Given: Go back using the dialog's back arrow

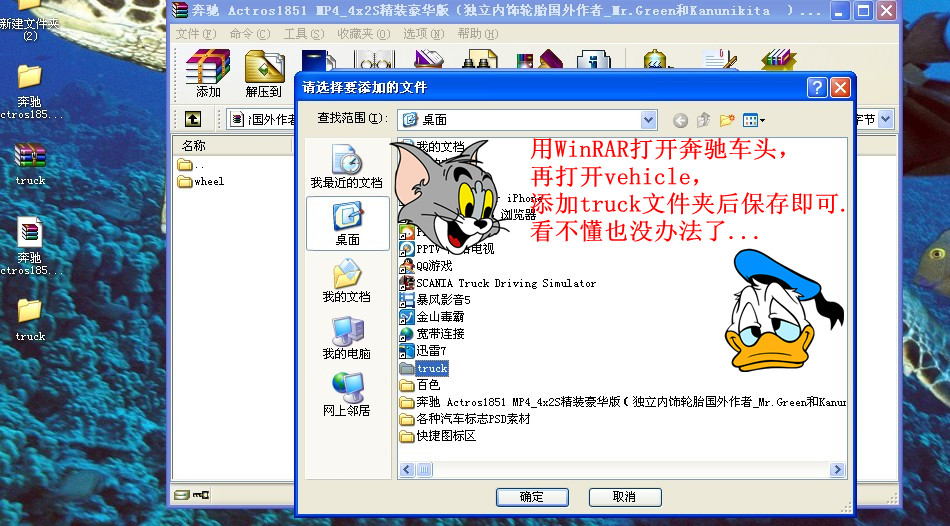Looking at the screenshot, I should [680, 121].
